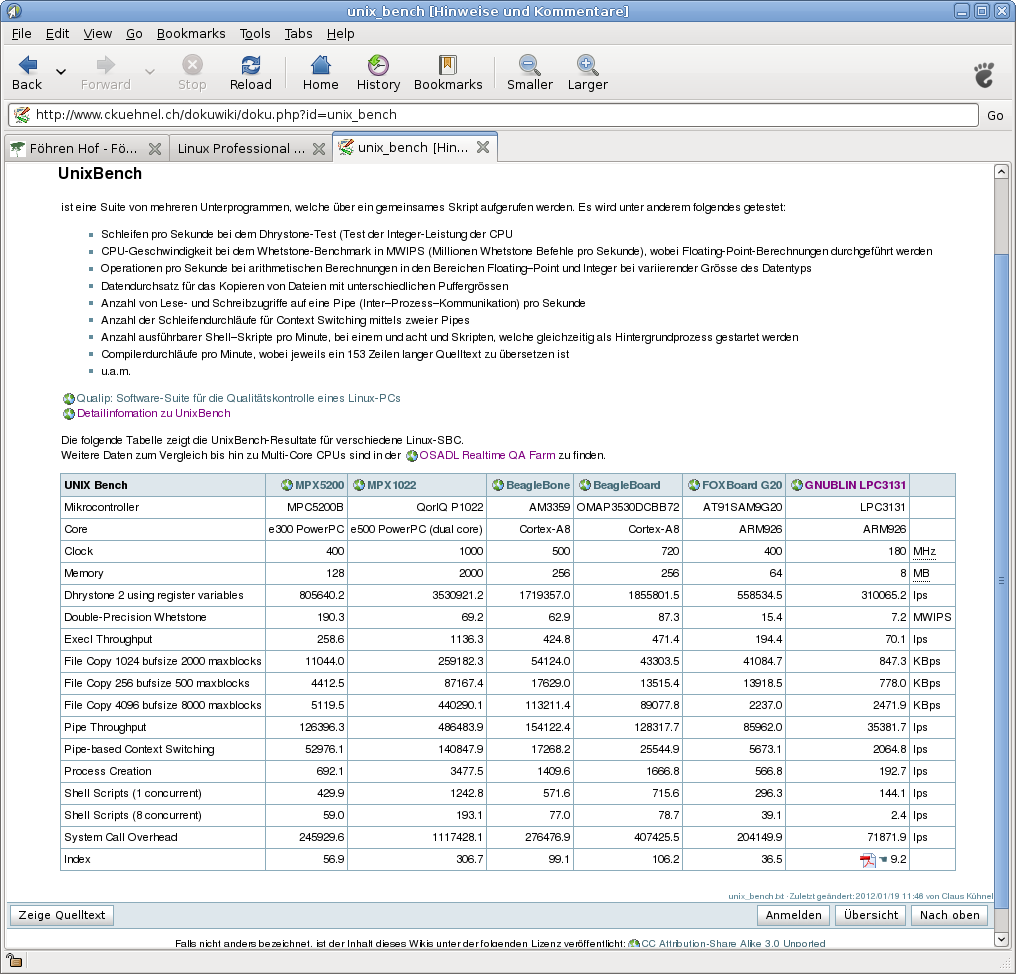Close the Föhren Hof tab
The image size is (1016, 974).
click(155, 148)
